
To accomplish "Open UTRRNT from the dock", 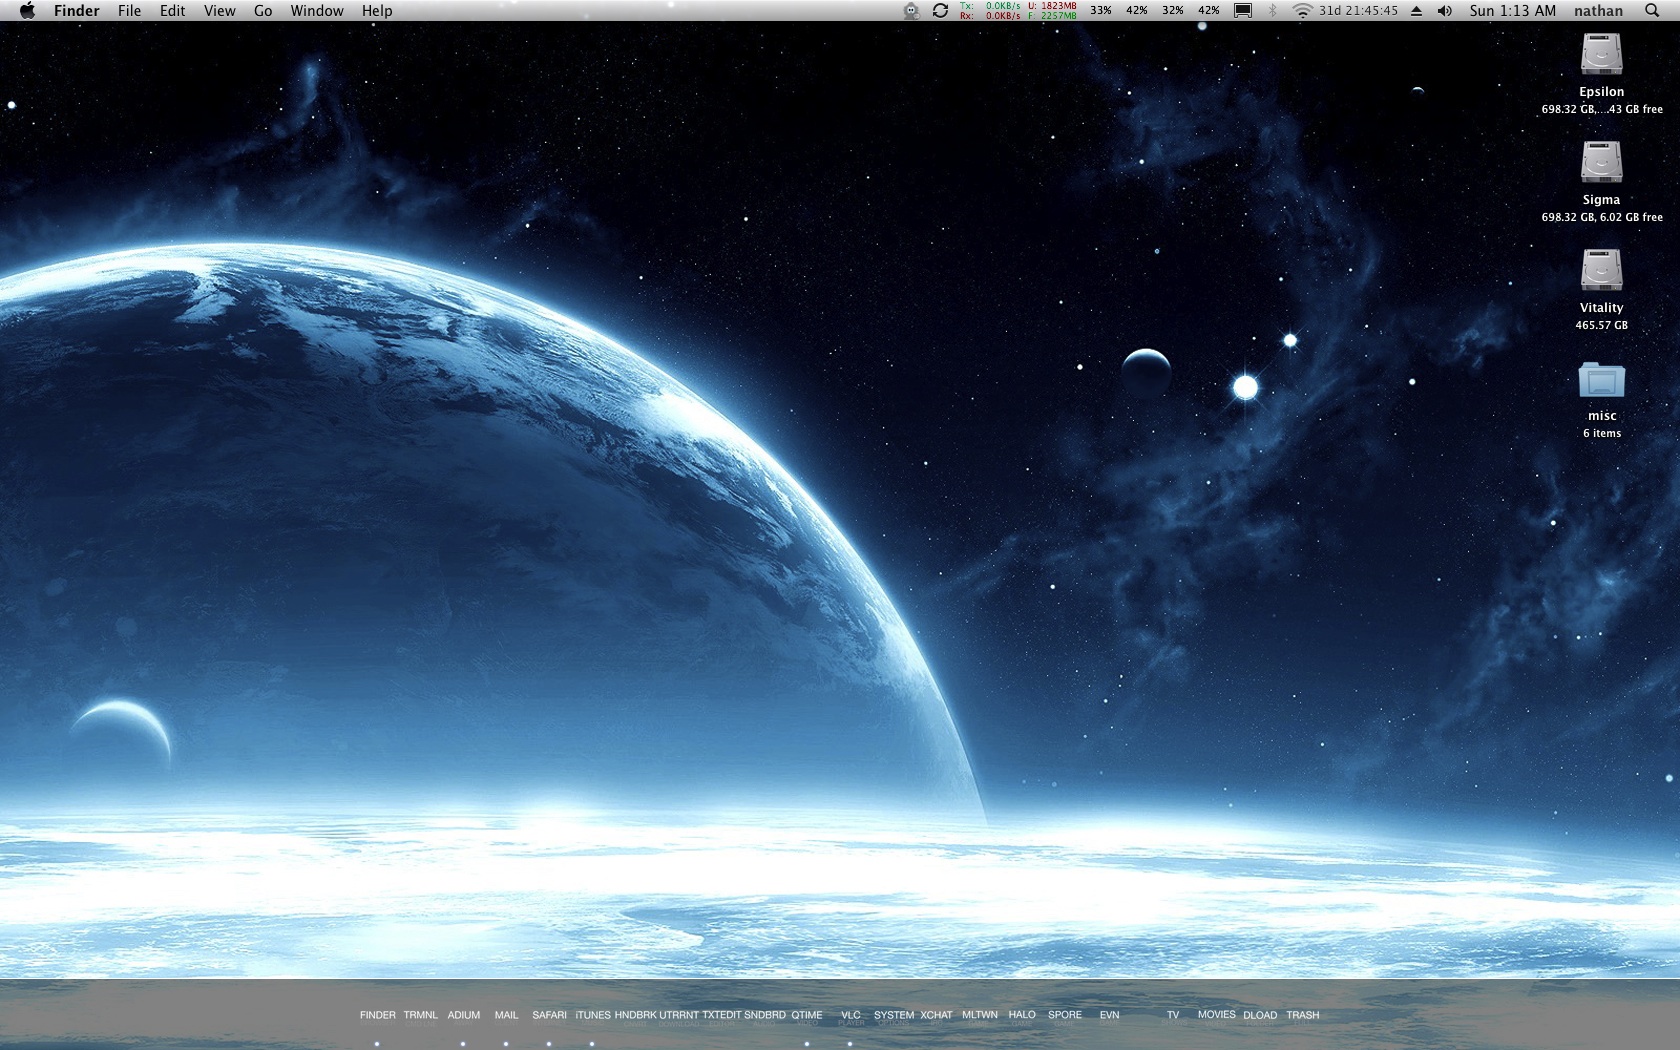I will 679,1015.
